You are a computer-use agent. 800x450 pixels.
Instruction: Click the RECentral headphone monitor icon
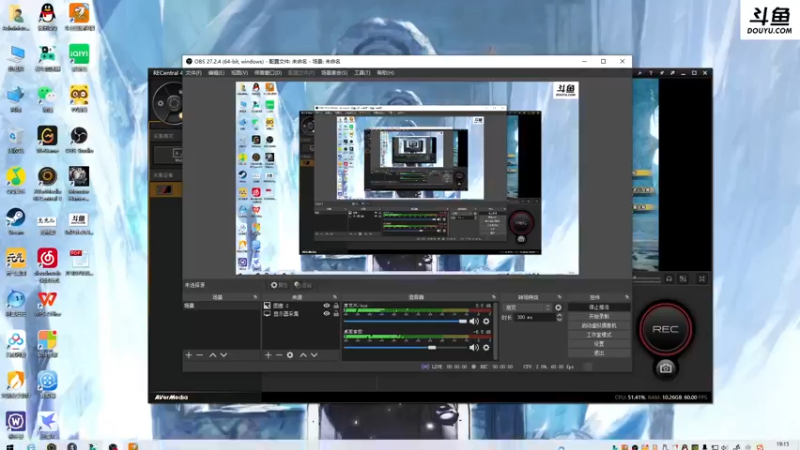pyautogui.click(x=669, y=279)
